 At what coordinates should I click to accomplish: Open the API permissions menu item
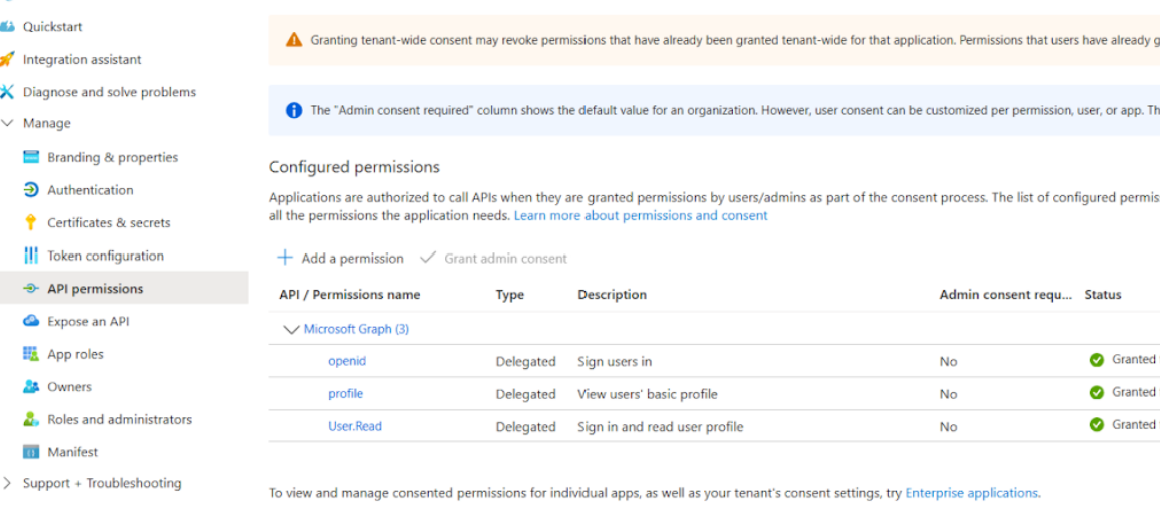(95, 289)
